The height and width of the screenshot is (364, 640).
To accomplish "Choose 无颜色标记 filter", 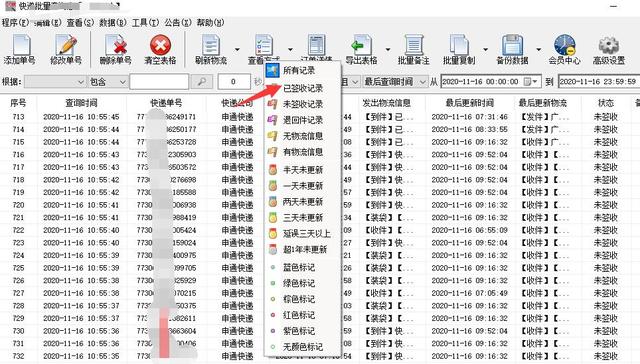I will [x=302, y=347].
